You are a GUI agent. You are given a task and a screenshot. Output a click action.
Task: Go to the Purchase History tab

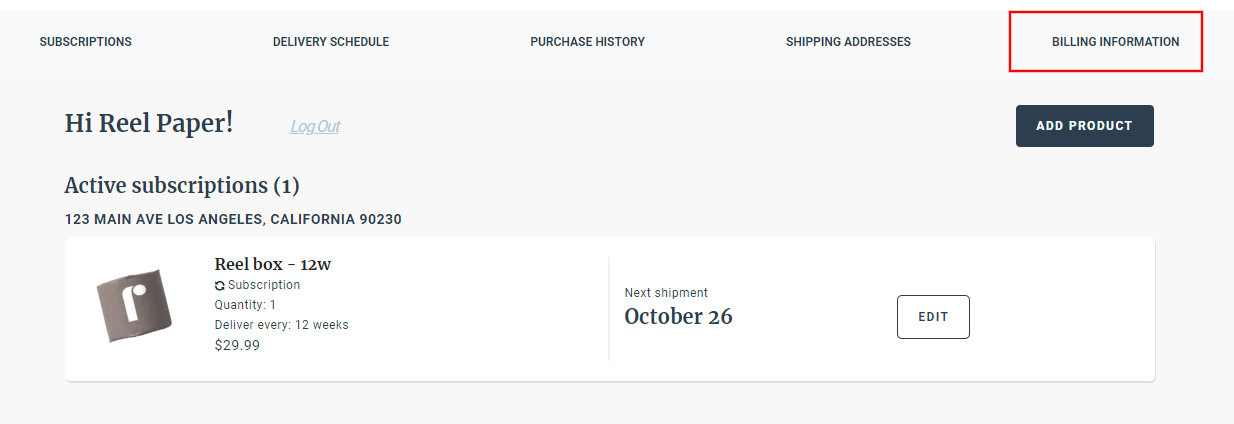click(587, 42)
